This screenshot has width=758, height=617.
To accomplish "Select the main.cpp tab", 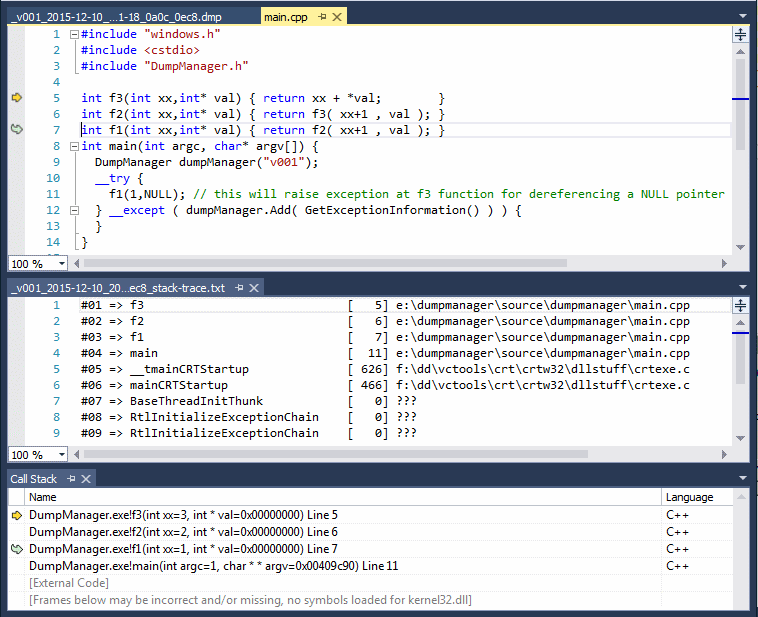I will pos(286,17).
